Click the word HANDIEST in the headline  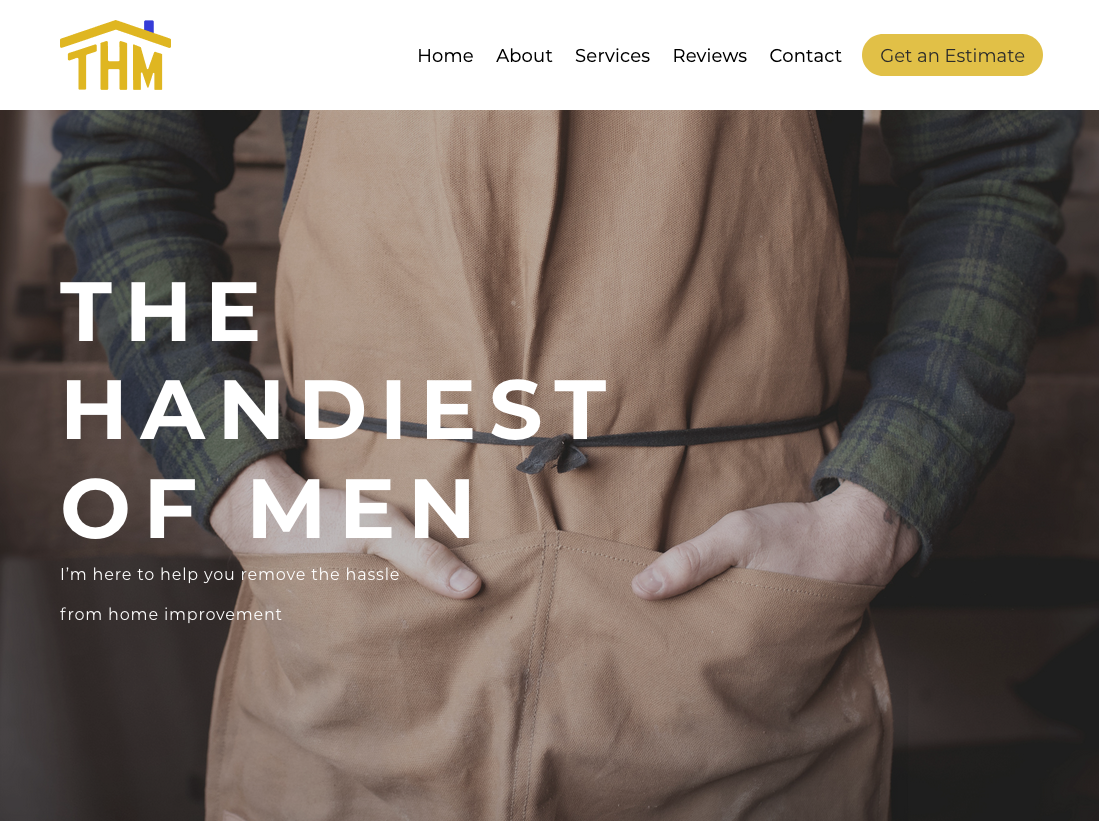coord(335,410)
